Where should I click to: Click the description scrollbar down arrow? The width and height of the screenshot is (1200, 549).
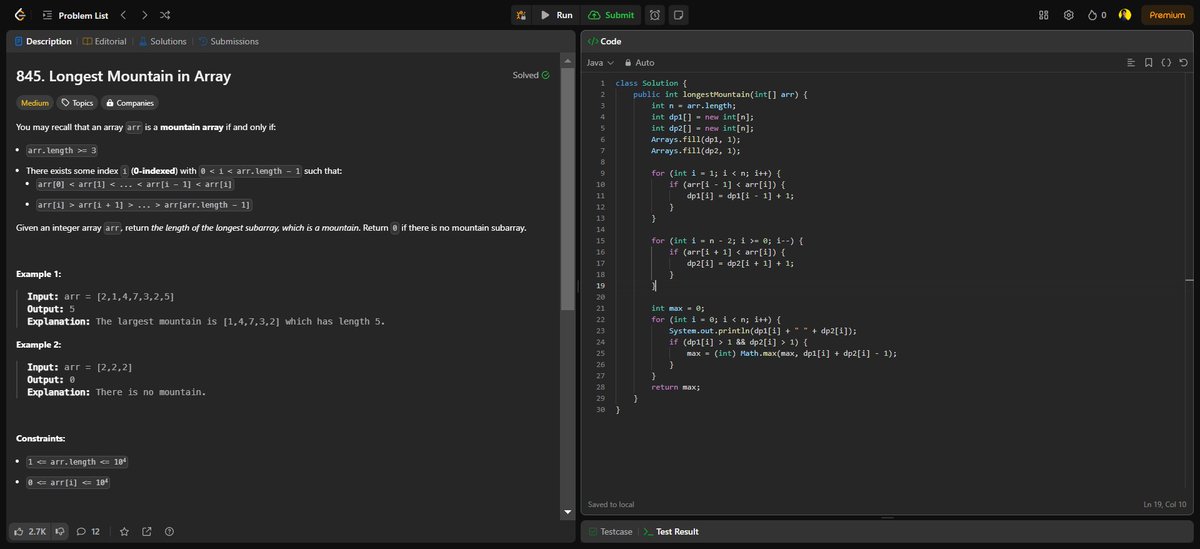coord(568,513)
